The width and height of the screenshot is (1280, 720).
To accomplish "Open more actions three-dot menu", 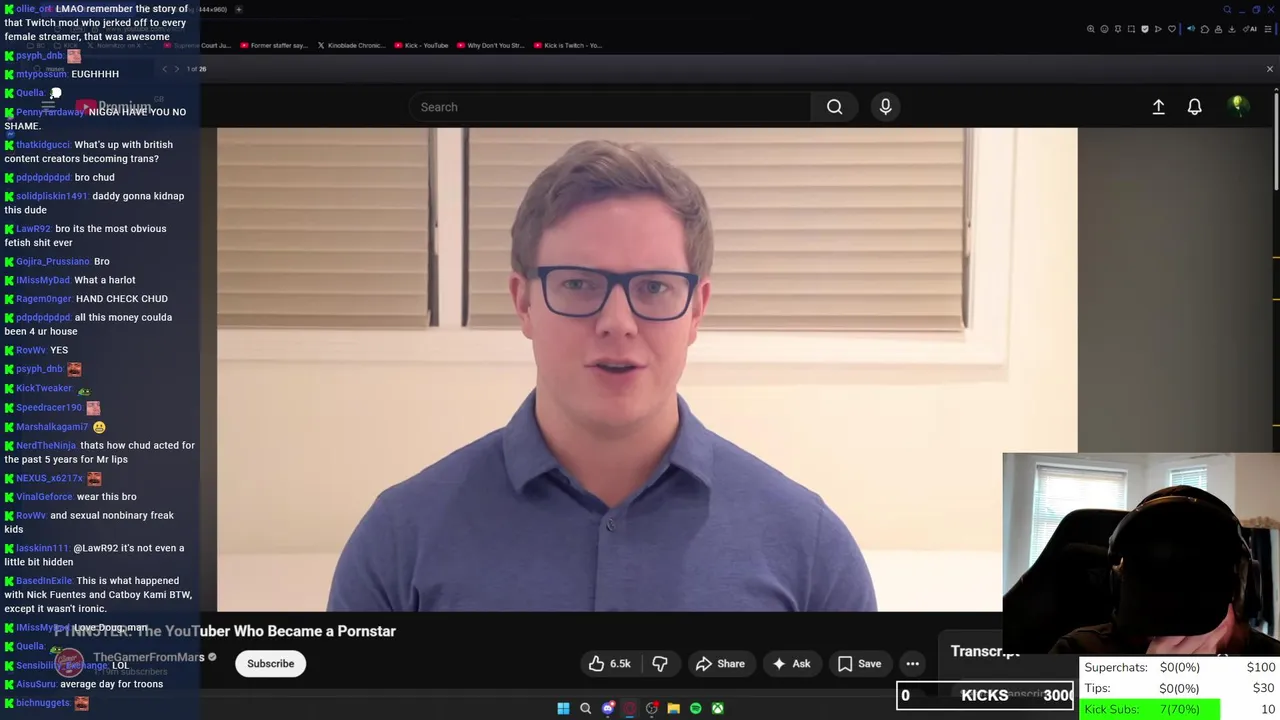I will (x=912, y=663).
